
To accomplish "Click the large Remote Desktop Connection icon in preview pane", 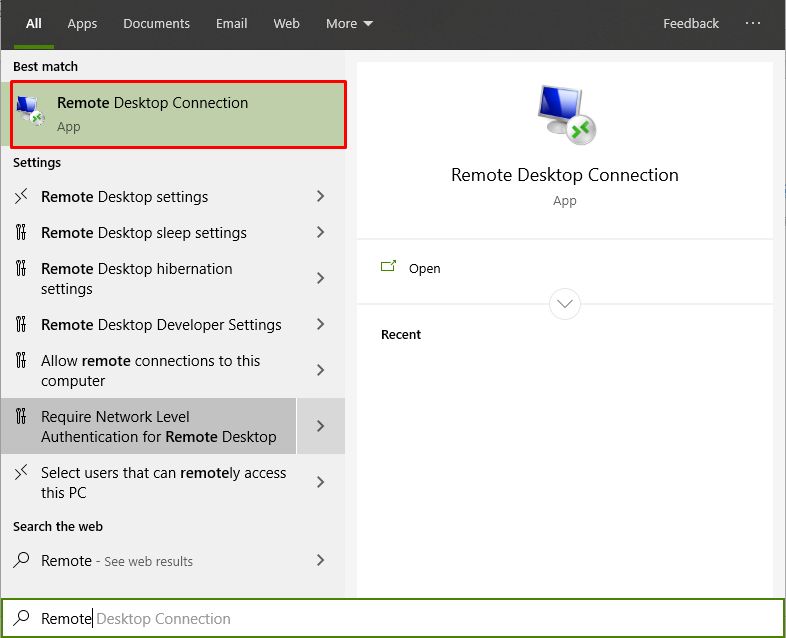I will pyautogui.click(x=566, y=115).
